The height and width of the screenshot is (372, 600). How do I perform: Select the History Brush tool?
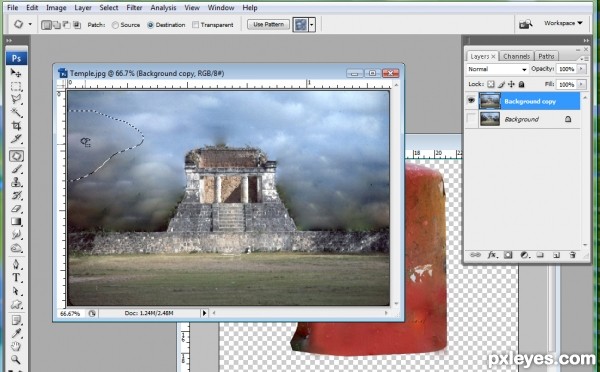coord(16,195)
